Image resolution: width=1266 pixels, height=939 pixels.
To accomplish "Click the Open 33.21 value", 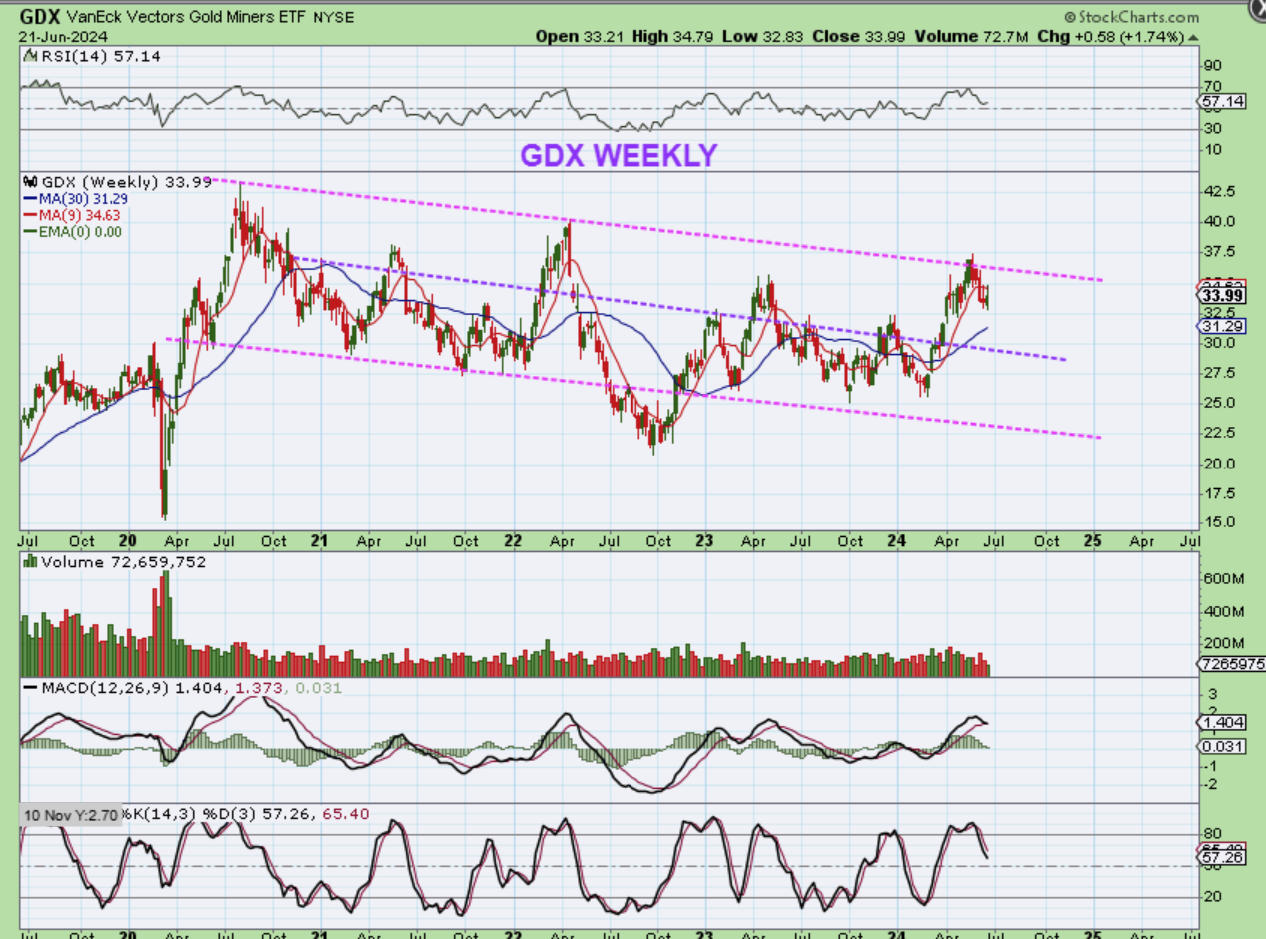I will (x=578, y=37).
